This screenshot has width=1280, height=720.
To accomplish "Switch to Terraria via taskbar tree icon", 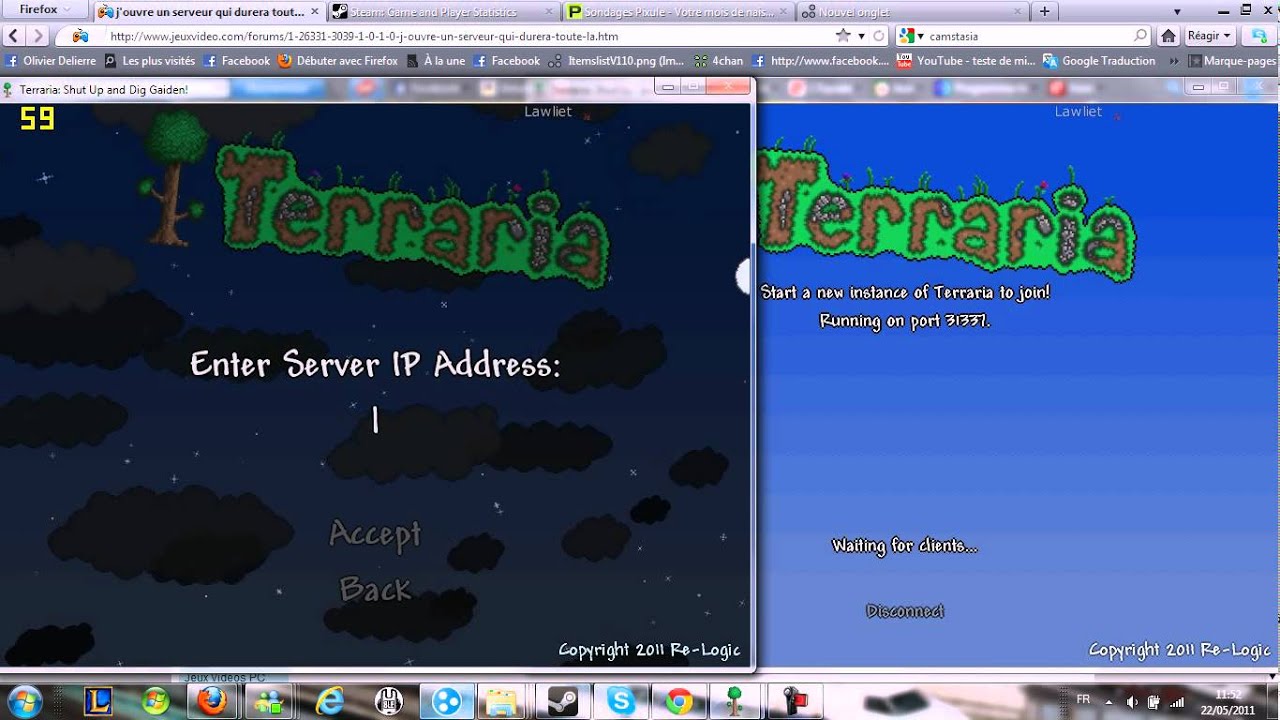I will (x=736, y=701).
